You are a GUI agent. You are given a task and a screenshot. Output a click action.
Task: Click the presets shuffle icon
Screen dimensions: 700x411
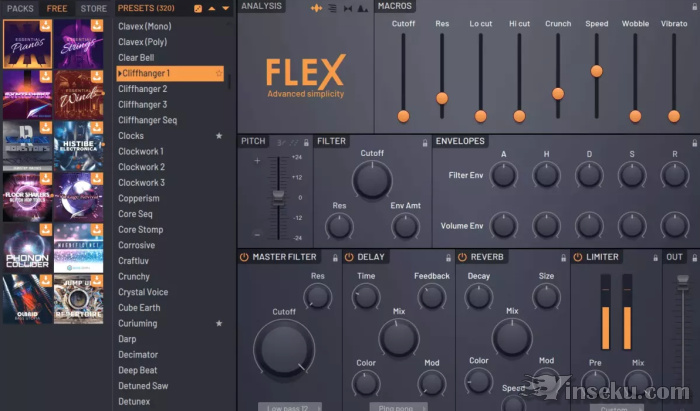click(x=198, y=8)
